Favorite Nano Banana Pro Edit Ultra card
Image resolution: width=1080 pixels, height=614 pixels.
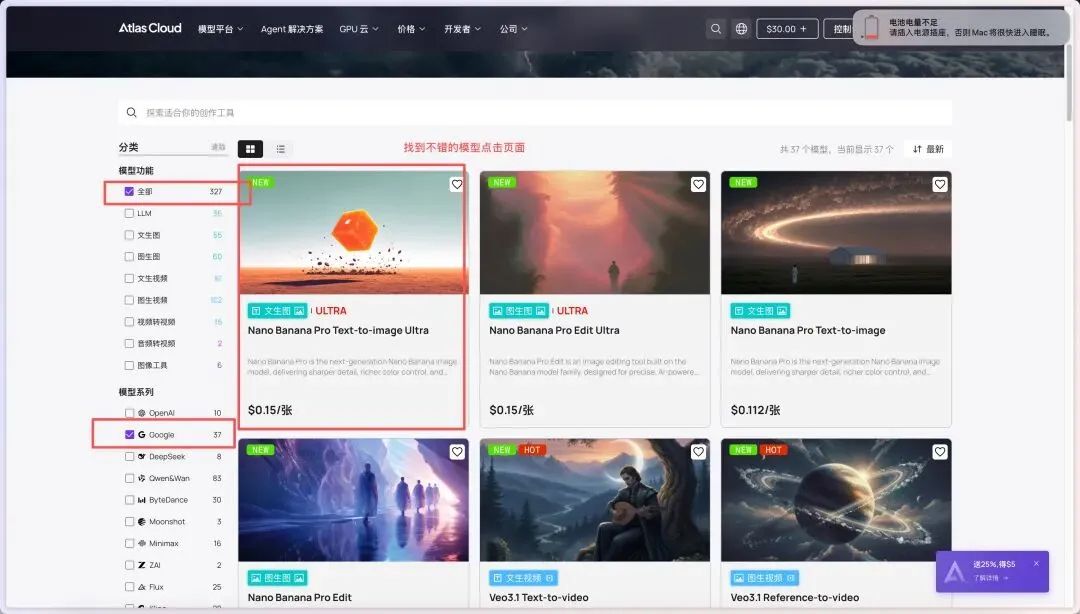(698, 185)
